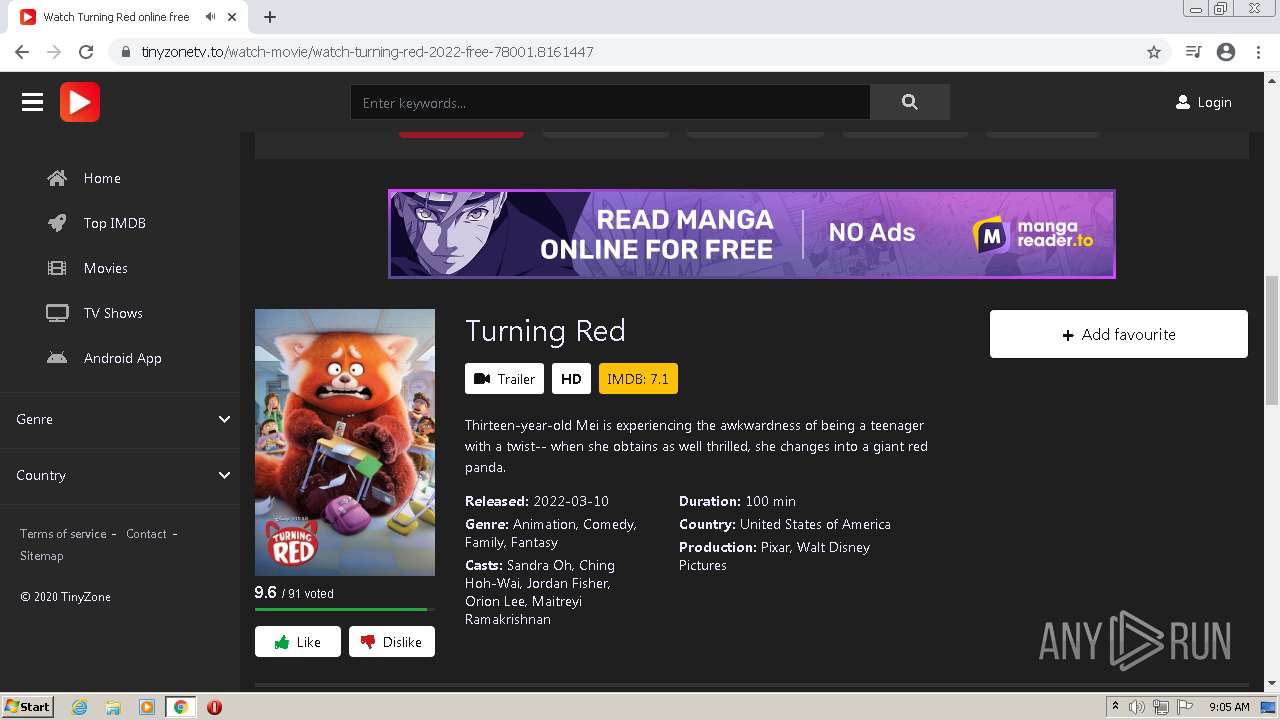Click the Chrome taskbar icon
Screen dimensions: 1280x720
coord(180,707)
